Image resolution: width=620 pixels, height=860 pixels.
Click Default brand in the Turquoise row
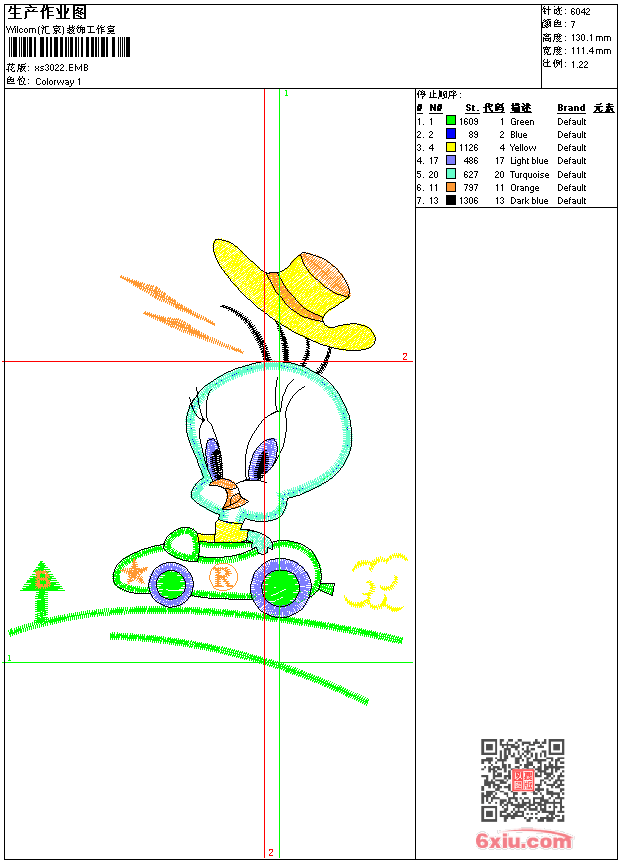[x=572, y=175]
